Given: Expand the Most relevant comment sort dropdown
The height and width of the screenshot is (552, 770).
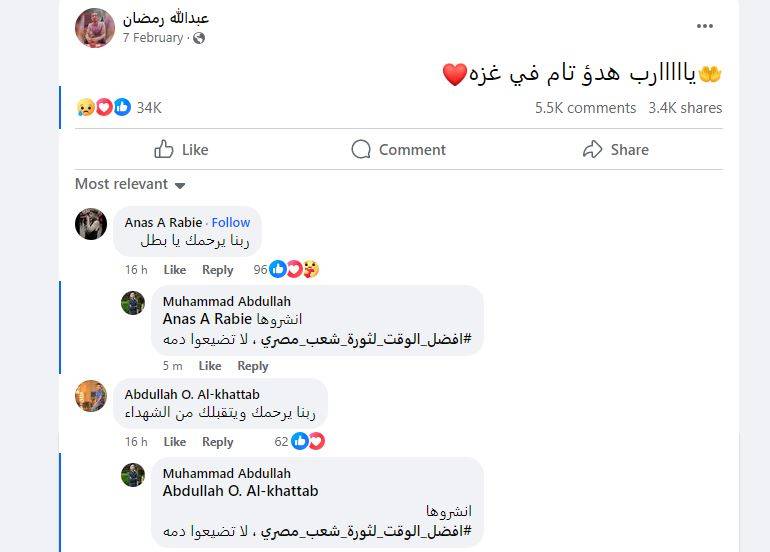Looking at the screenshot, I should 130,184.
